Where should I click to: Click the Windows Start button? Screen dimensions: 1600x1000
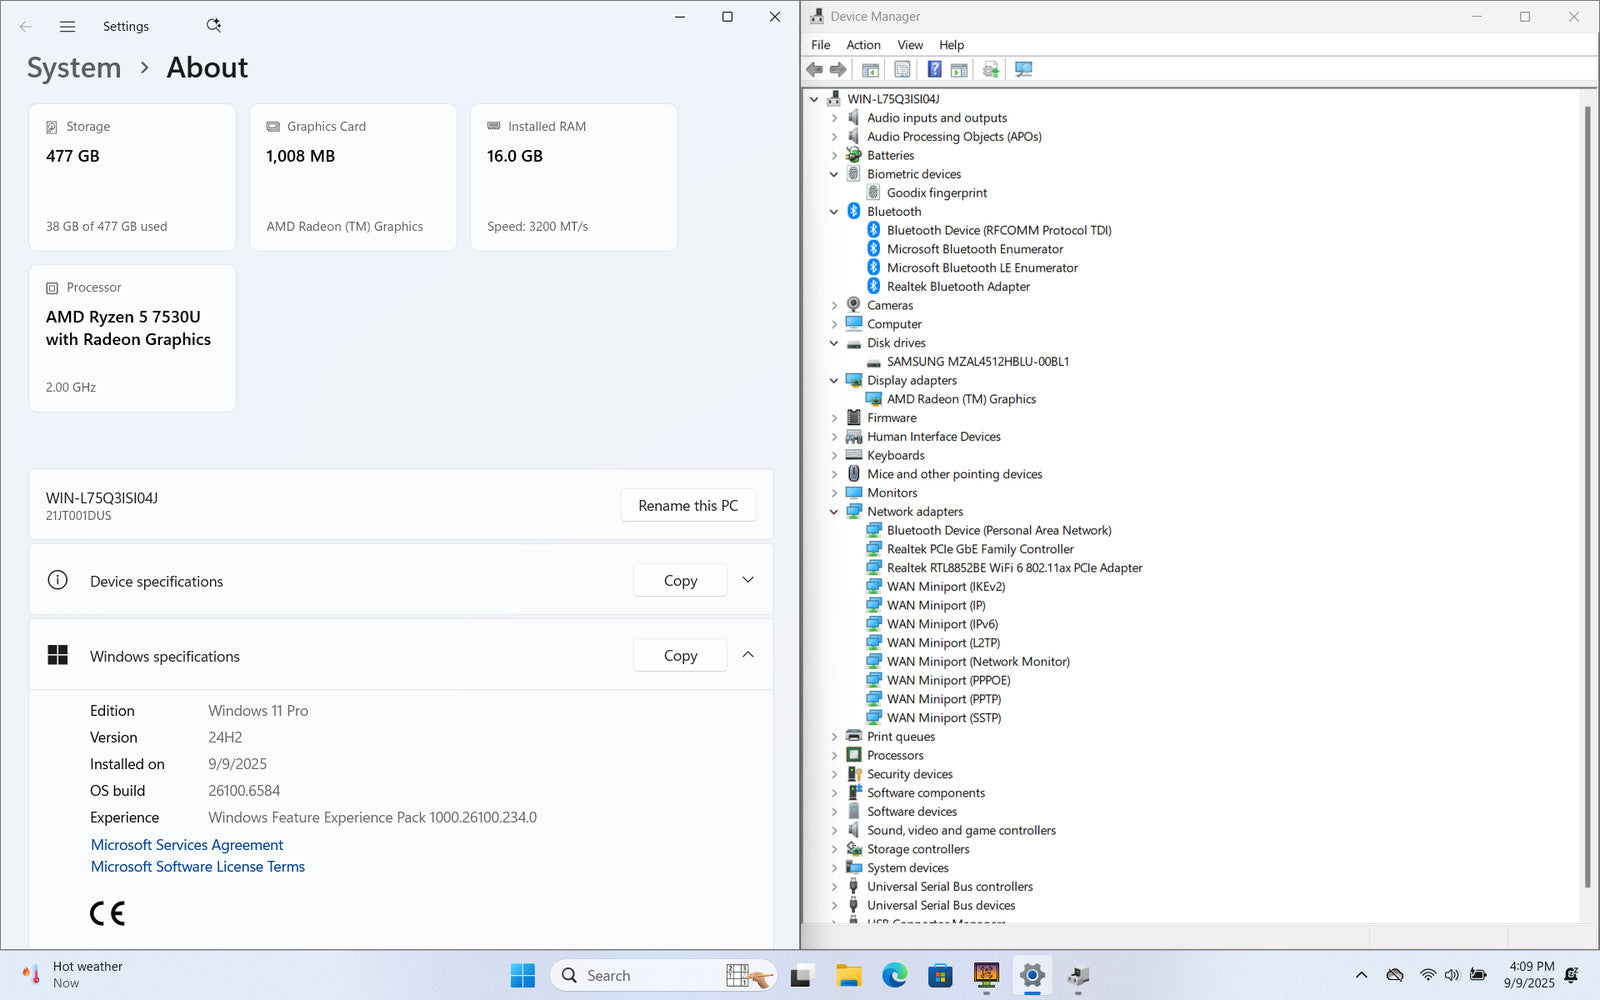522,975
